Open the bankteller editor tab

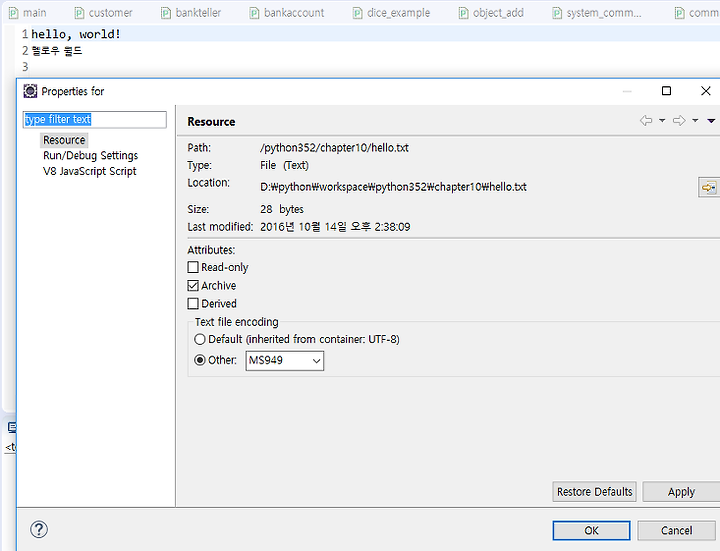coord(191,13)
